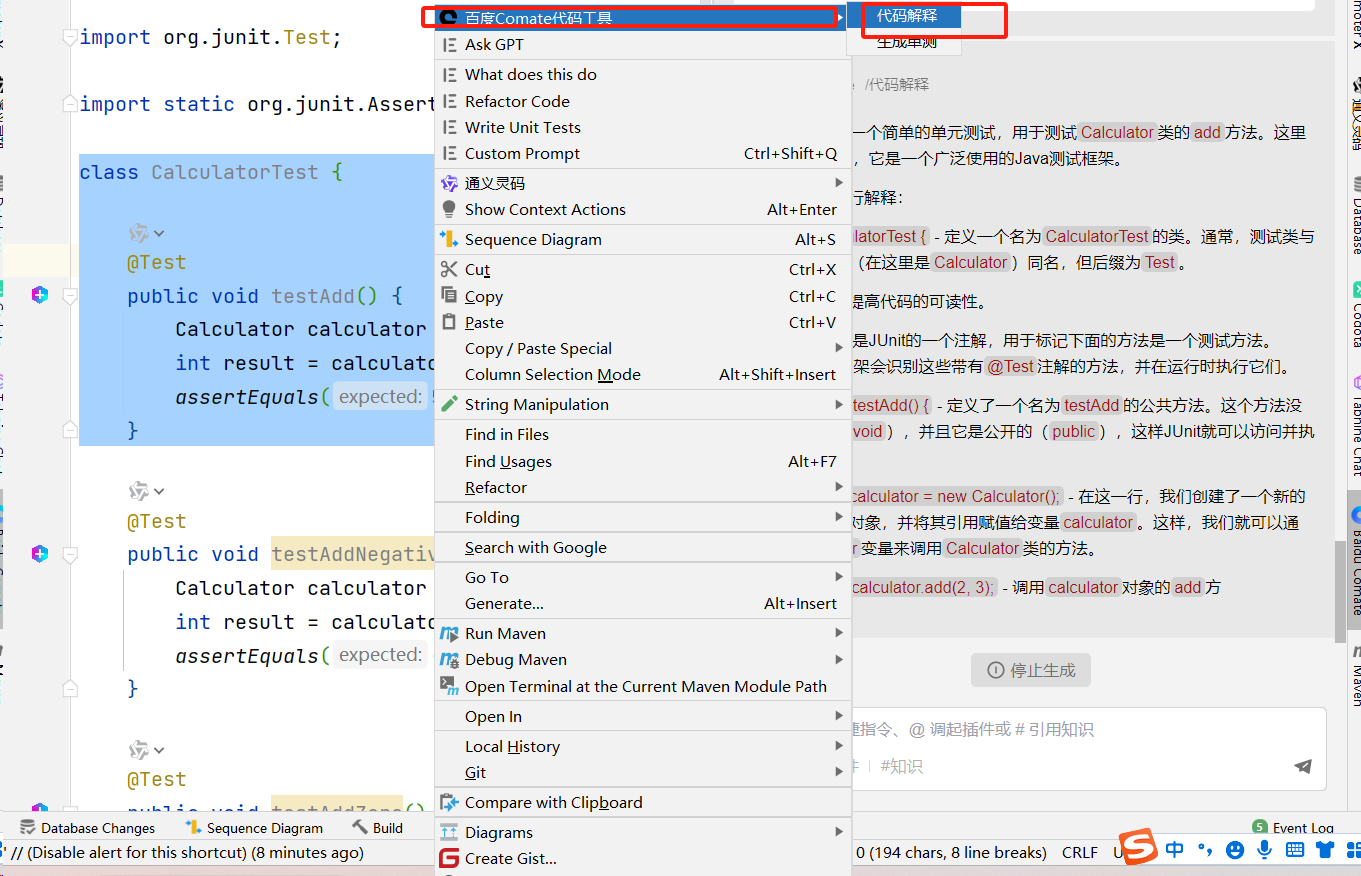Choose 代码解释 in the Comate submenu

point(906,16)
